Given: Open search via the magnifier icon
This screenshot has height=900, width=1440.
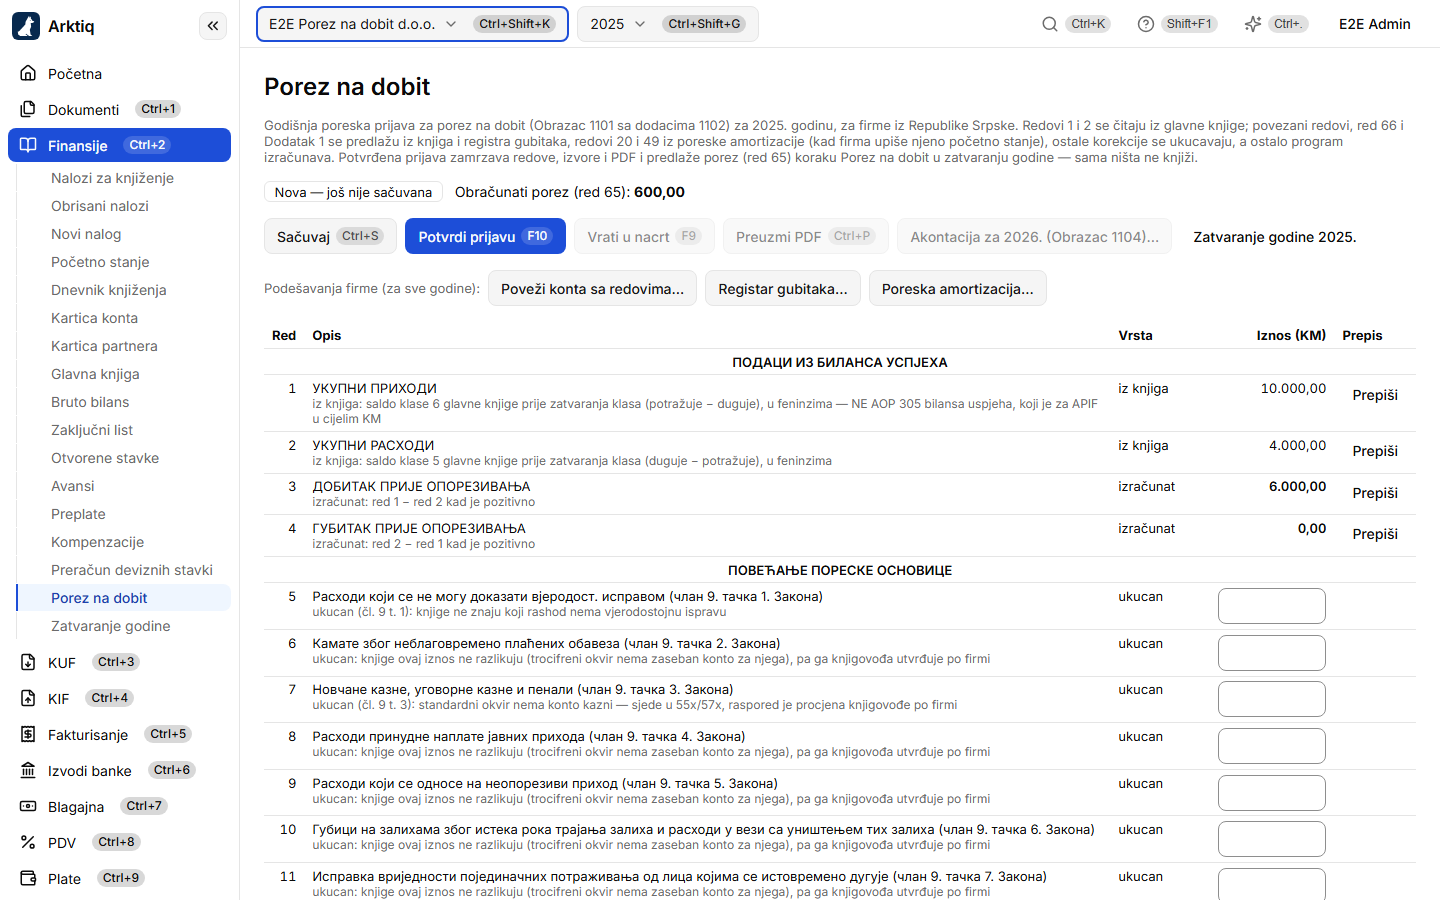Looking at the screenshot, I should click(x=1050, y=24).
